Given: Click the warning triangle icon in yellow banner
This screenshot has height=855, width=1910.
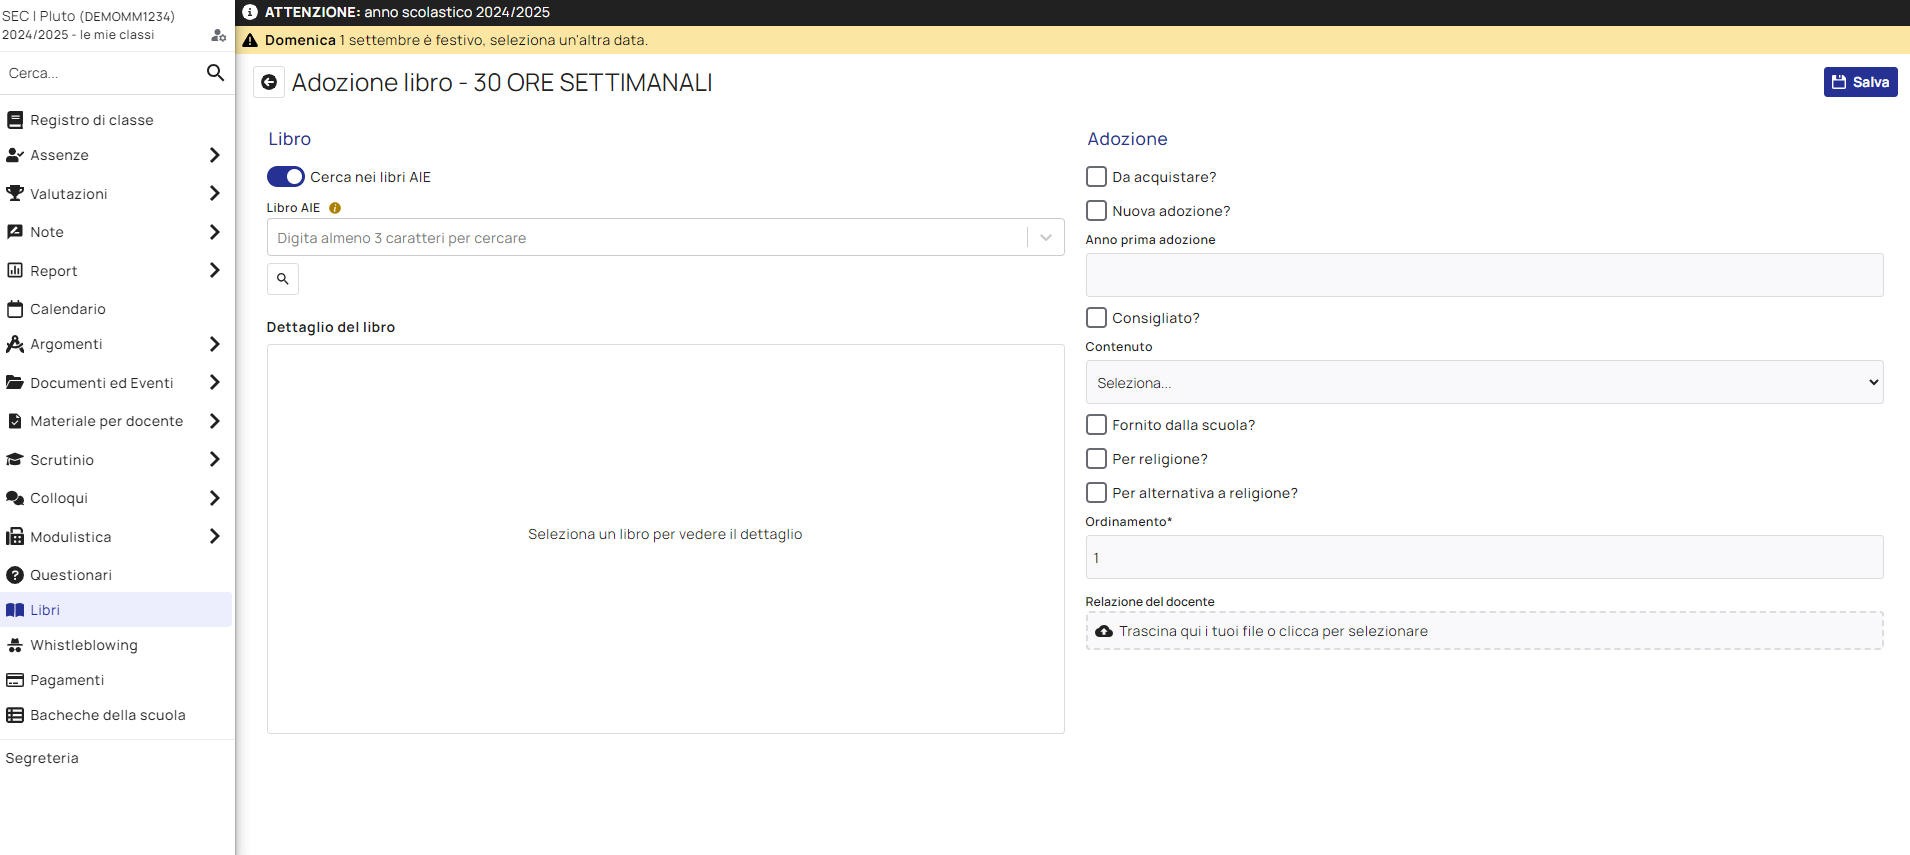Looking at the screenshot, I should (250, 40).
